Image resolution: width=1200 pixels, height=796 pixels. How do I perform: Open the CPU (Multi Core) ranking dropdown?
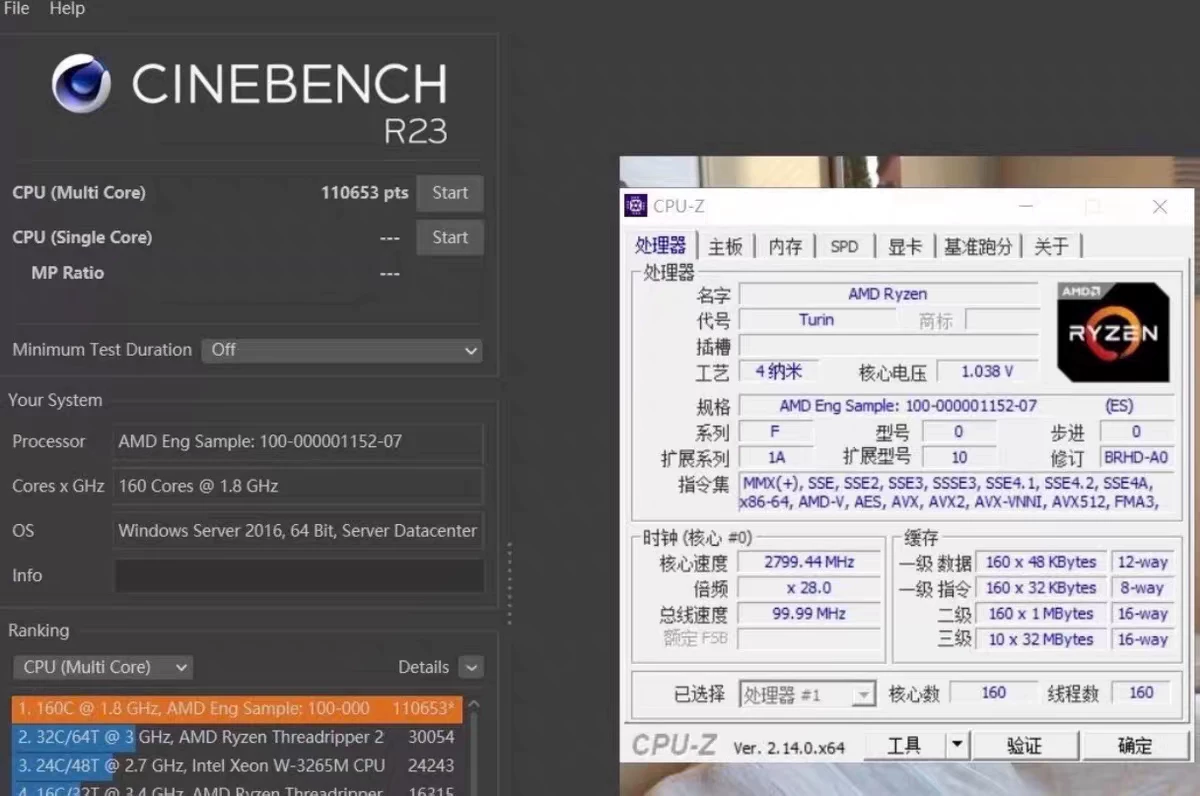(x=103, y=667)
